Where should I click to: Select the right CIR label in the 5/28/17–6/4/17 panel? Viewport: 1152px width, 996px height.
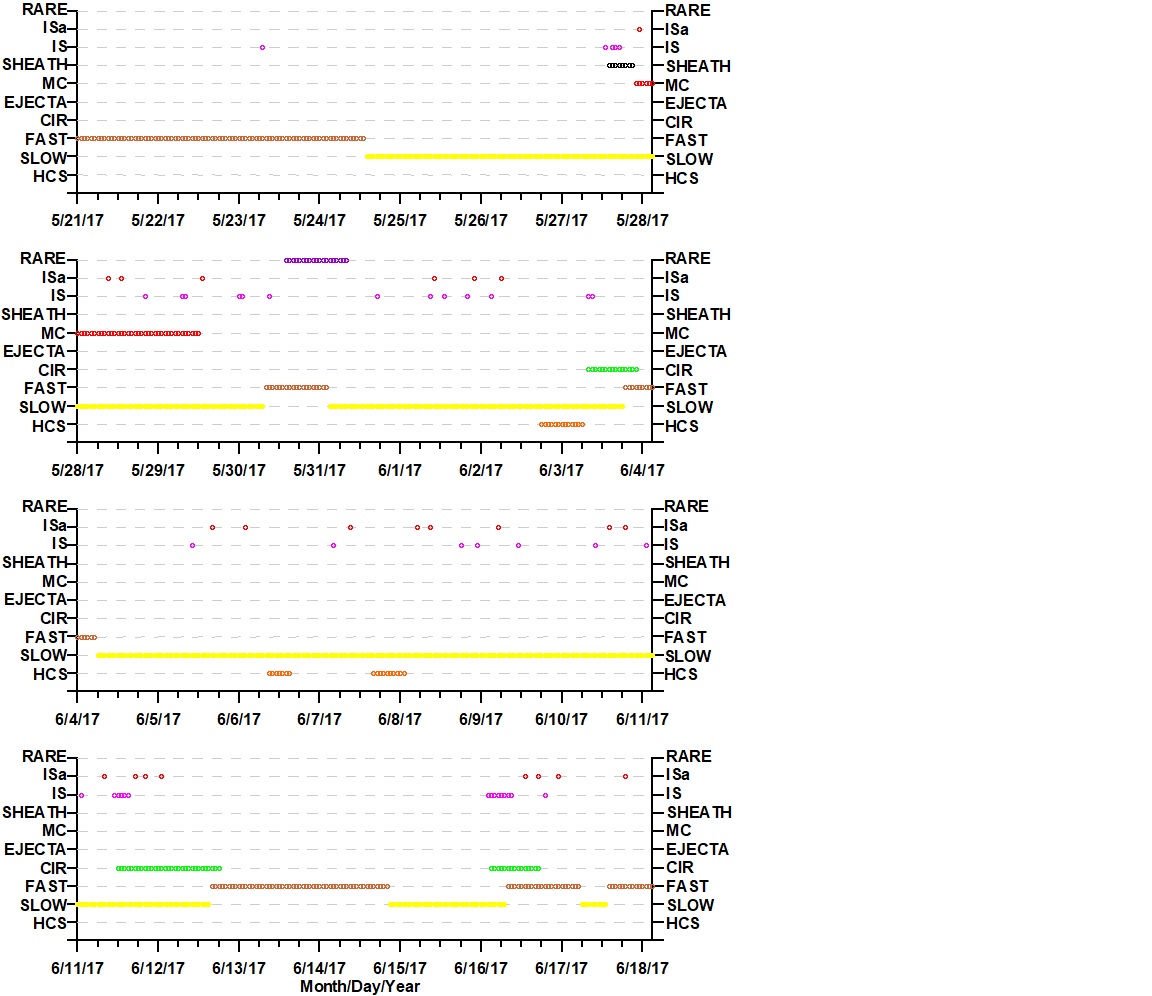pos(679,370)
